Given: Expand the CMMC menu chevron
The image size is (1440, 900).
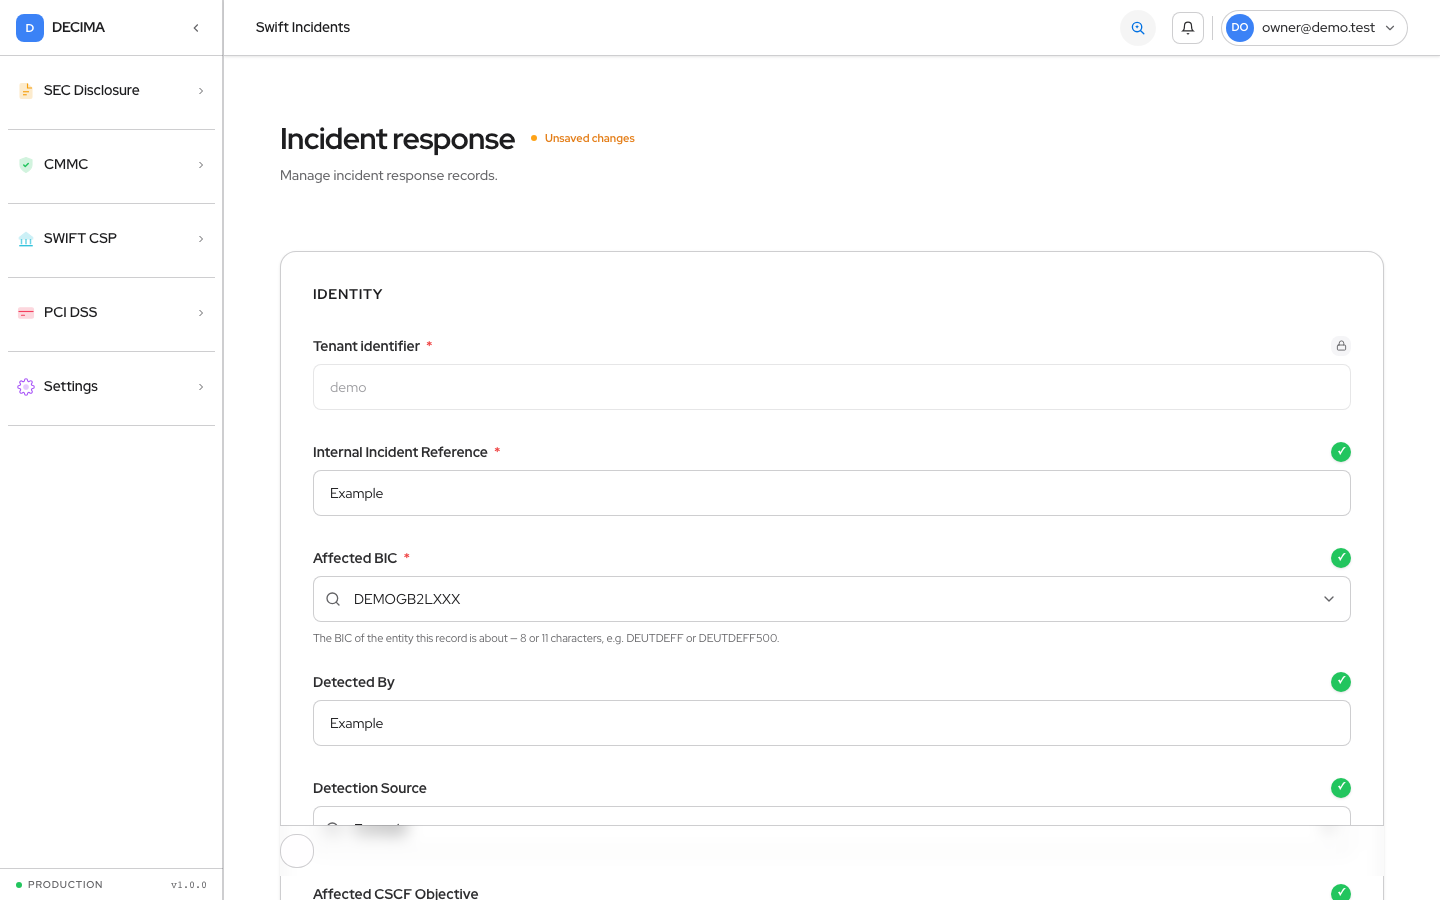Looking at the screenshot, I should point(201,165).
